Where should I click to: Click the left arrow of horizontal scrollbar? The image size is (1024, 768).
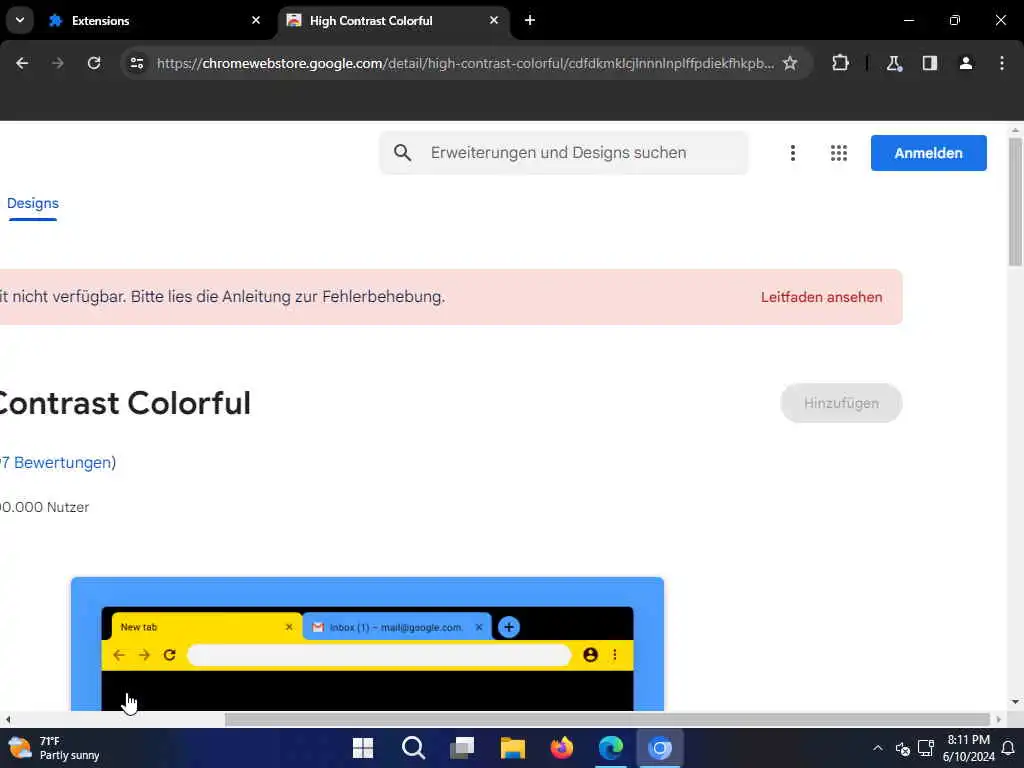(7, 719)
